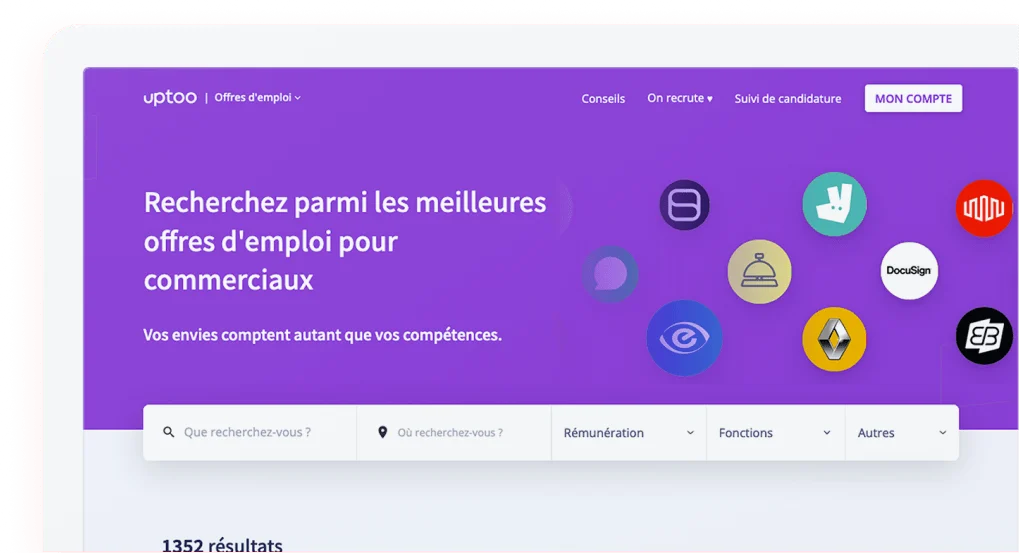Open the Fonctions filter dropdown
1019x553 pixels.
(775, 433)
